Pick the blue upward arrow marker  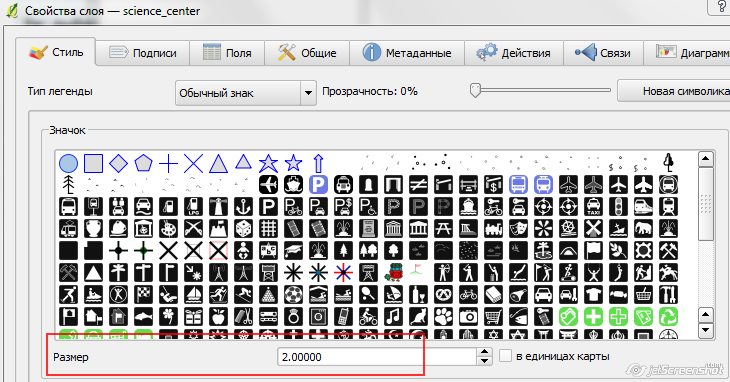318,163
